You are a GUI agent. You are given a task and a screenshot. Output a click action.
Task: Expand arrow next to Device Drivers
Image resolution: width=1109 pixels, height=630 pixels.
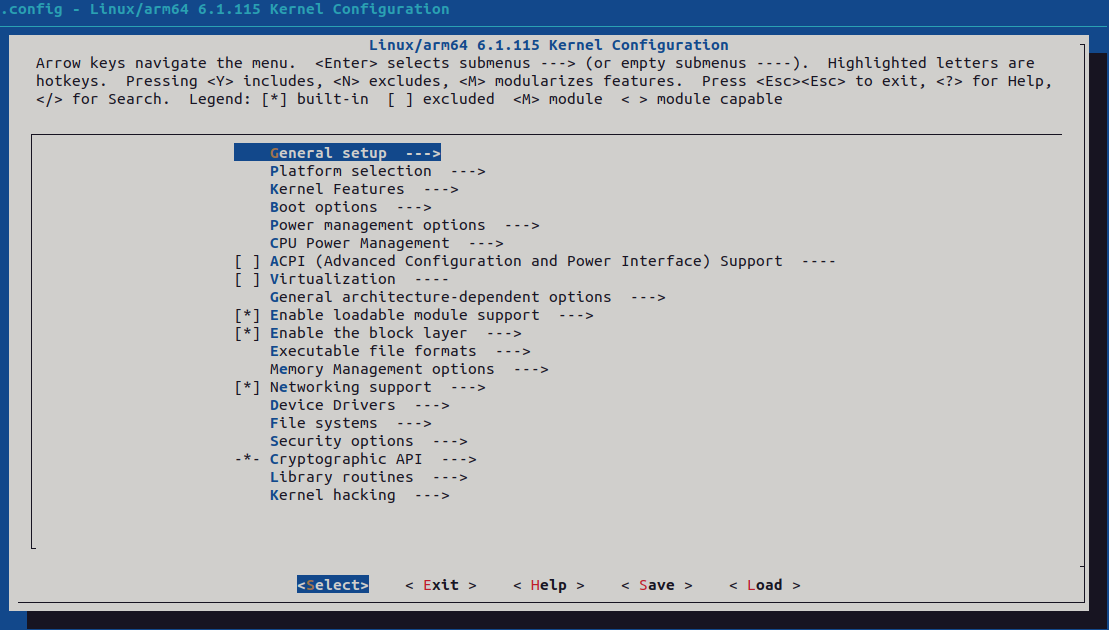coord(432,405)
